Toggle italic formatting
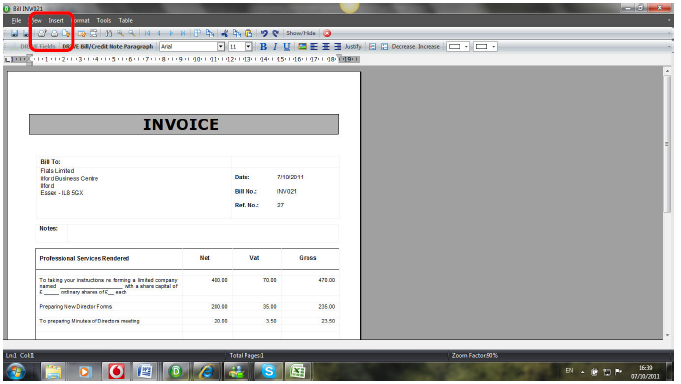 (x=275, y=46)
